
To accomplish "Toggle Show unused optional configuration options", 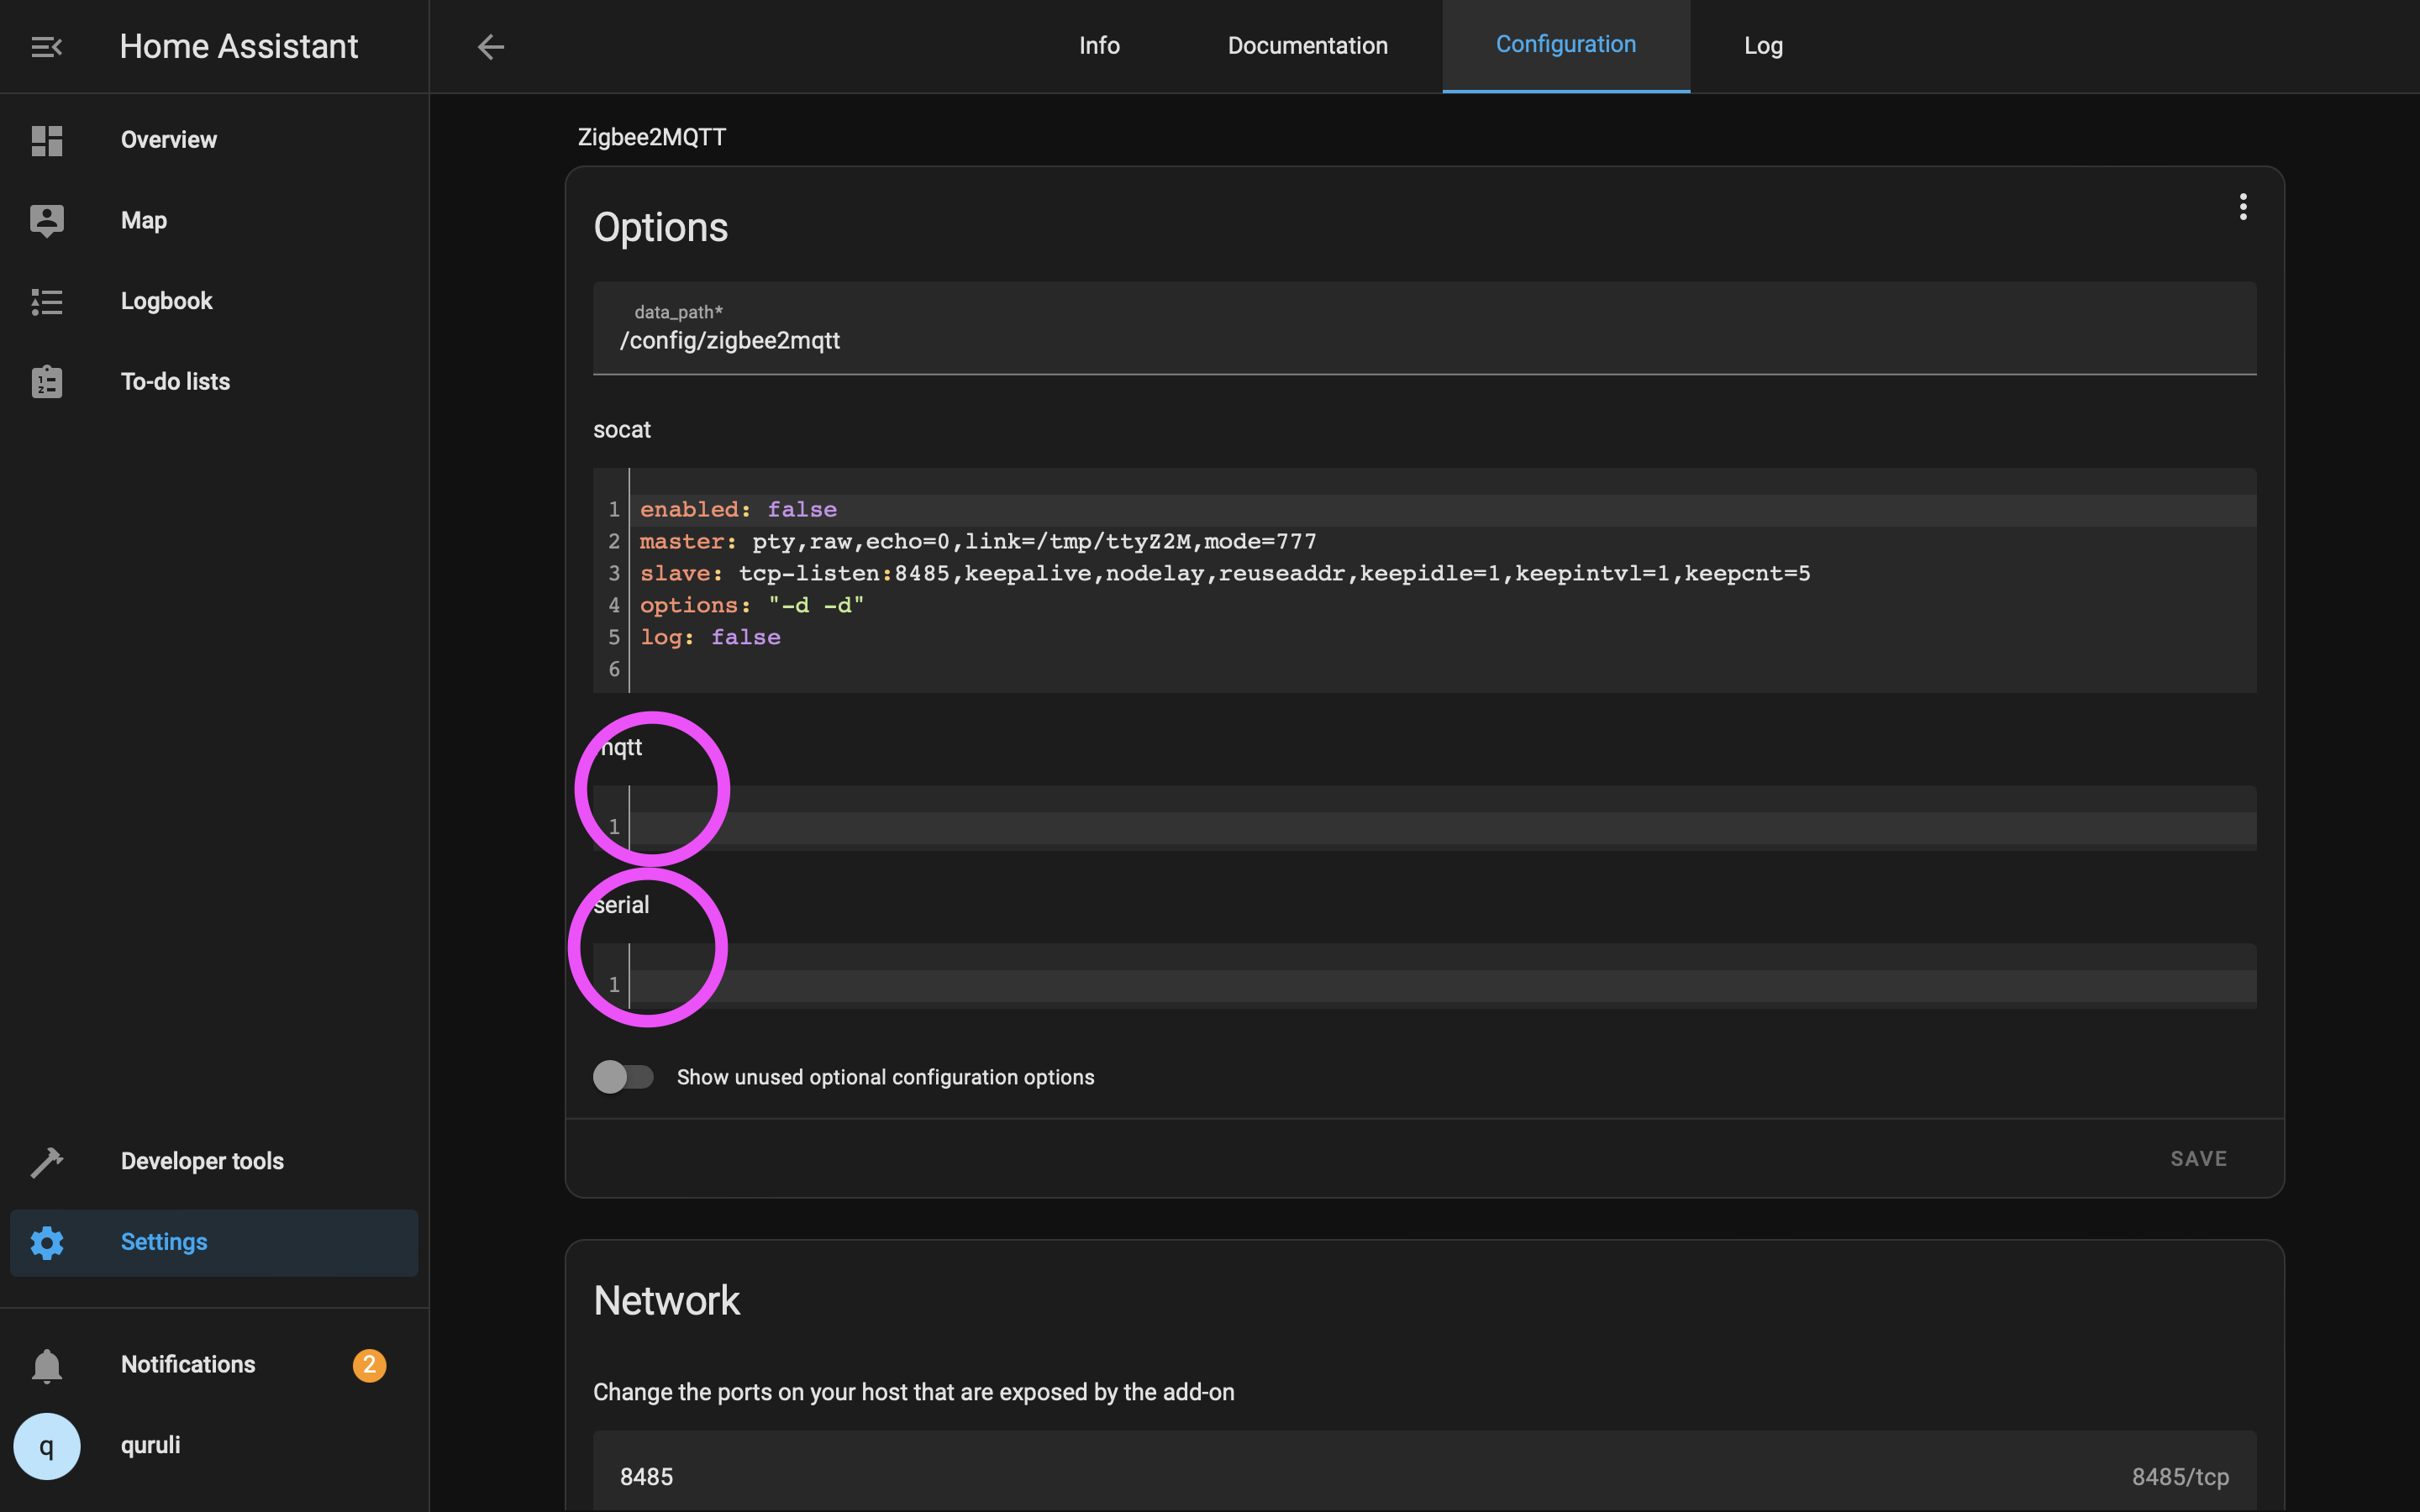I will tap(623, 1077).
